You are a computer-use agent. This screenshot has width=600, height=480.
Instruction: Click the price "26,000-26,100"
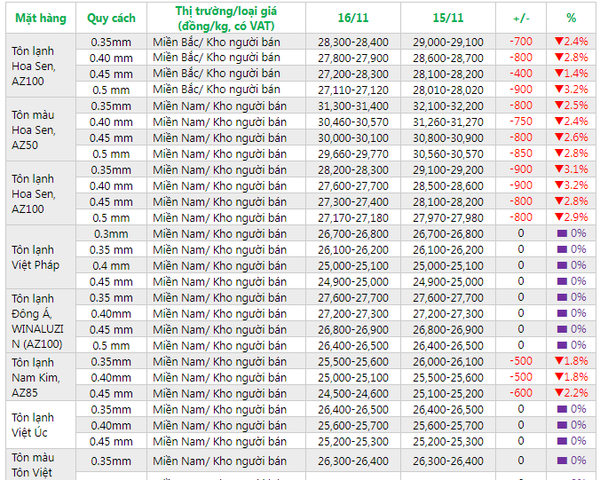click(x=448, y=362)
